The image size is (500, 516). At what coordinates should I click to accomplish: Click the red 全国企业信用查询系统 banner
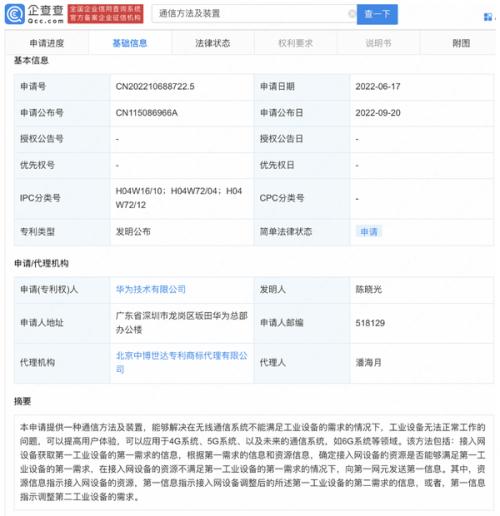[106, 14]
